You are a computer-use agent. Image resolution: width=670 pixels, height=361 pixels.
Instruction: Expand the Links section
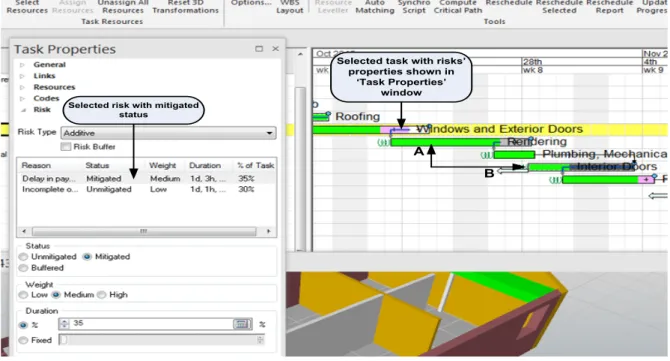coord(23,76)
